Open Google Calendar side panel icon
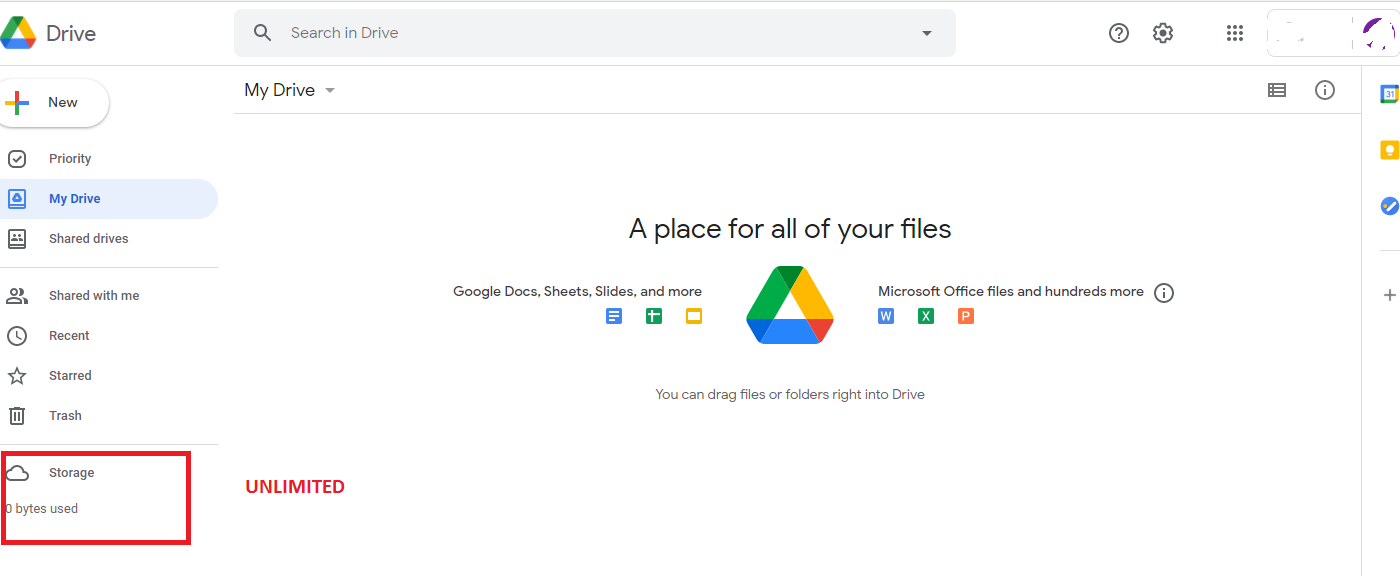Viewport: 1400px width, 576px height. (x=1389, y=94)
